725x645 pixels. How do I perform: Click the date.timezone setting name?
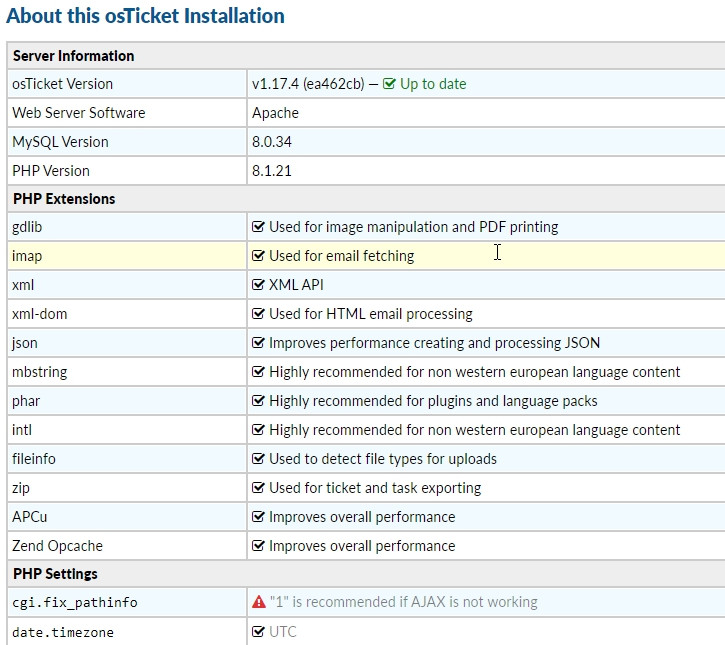pos(63,632)
